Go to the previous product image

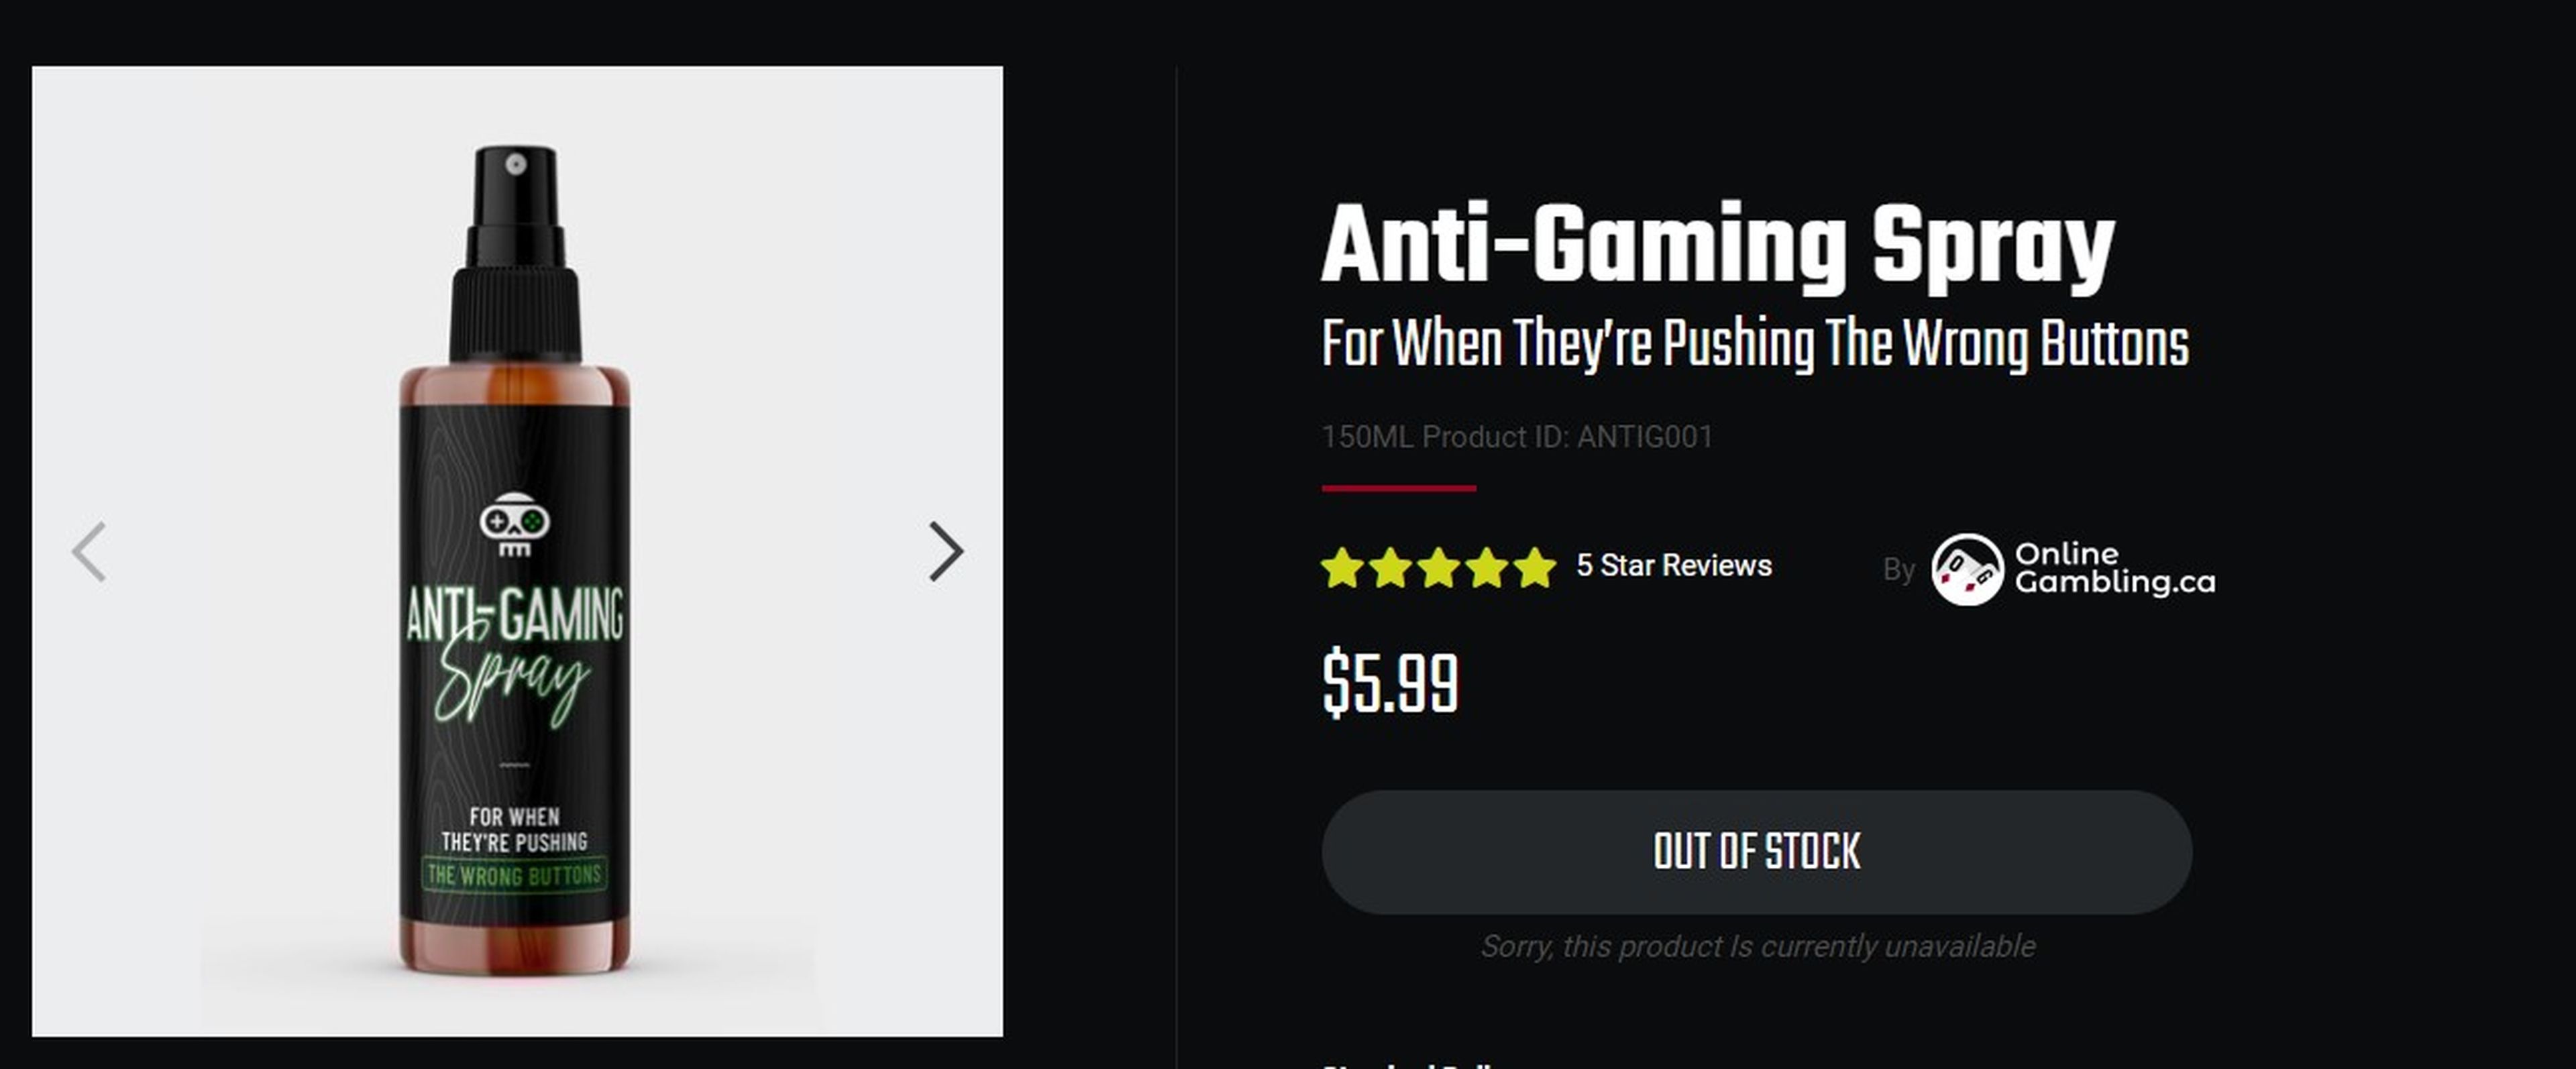coord(89,551)
